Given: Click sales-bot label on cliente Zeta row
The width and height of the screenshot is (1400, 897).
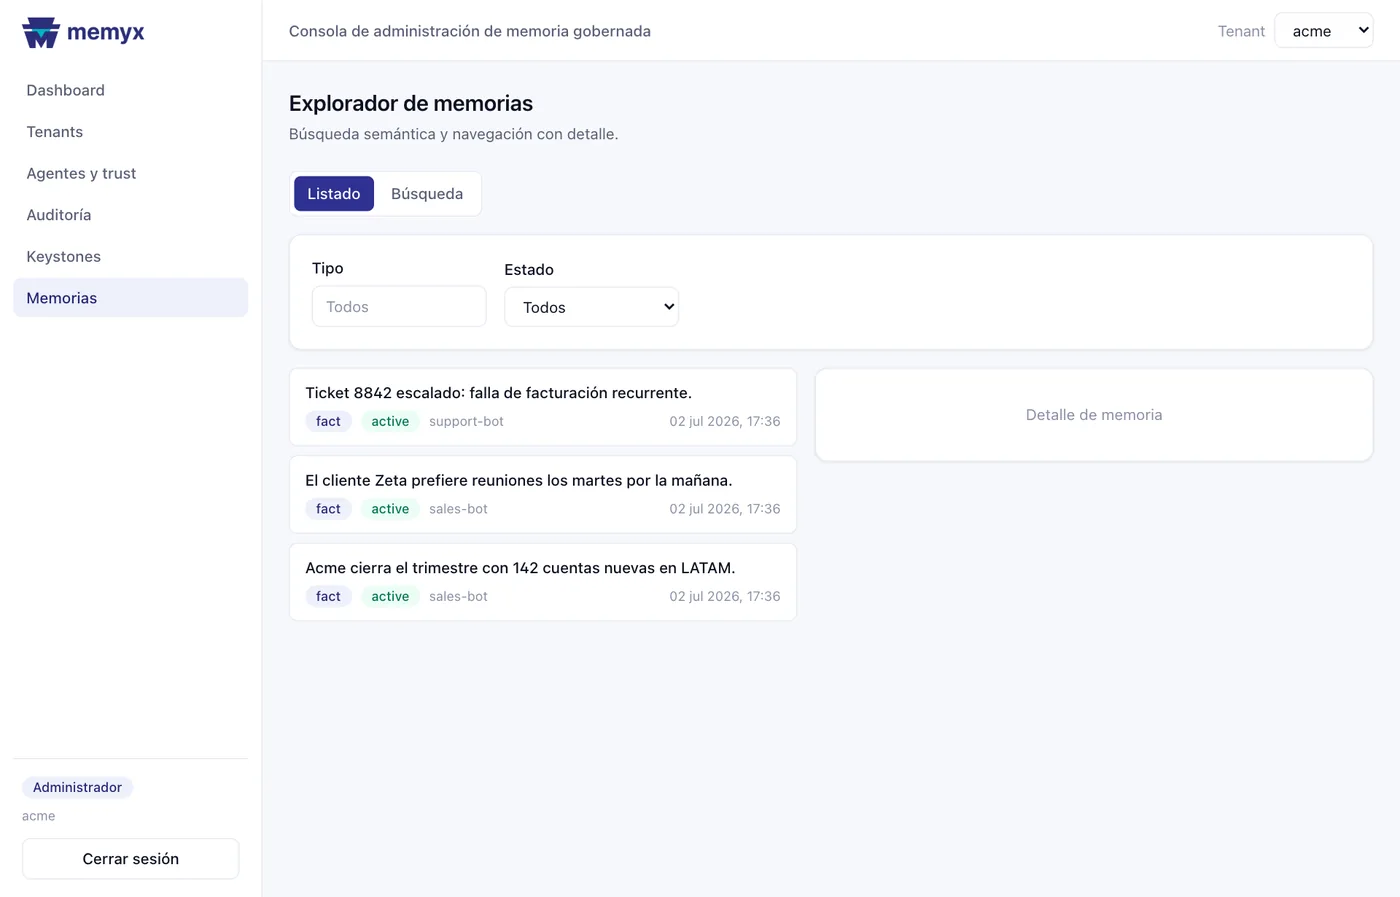Looking at the screenshot, I should tap(458, 509).
